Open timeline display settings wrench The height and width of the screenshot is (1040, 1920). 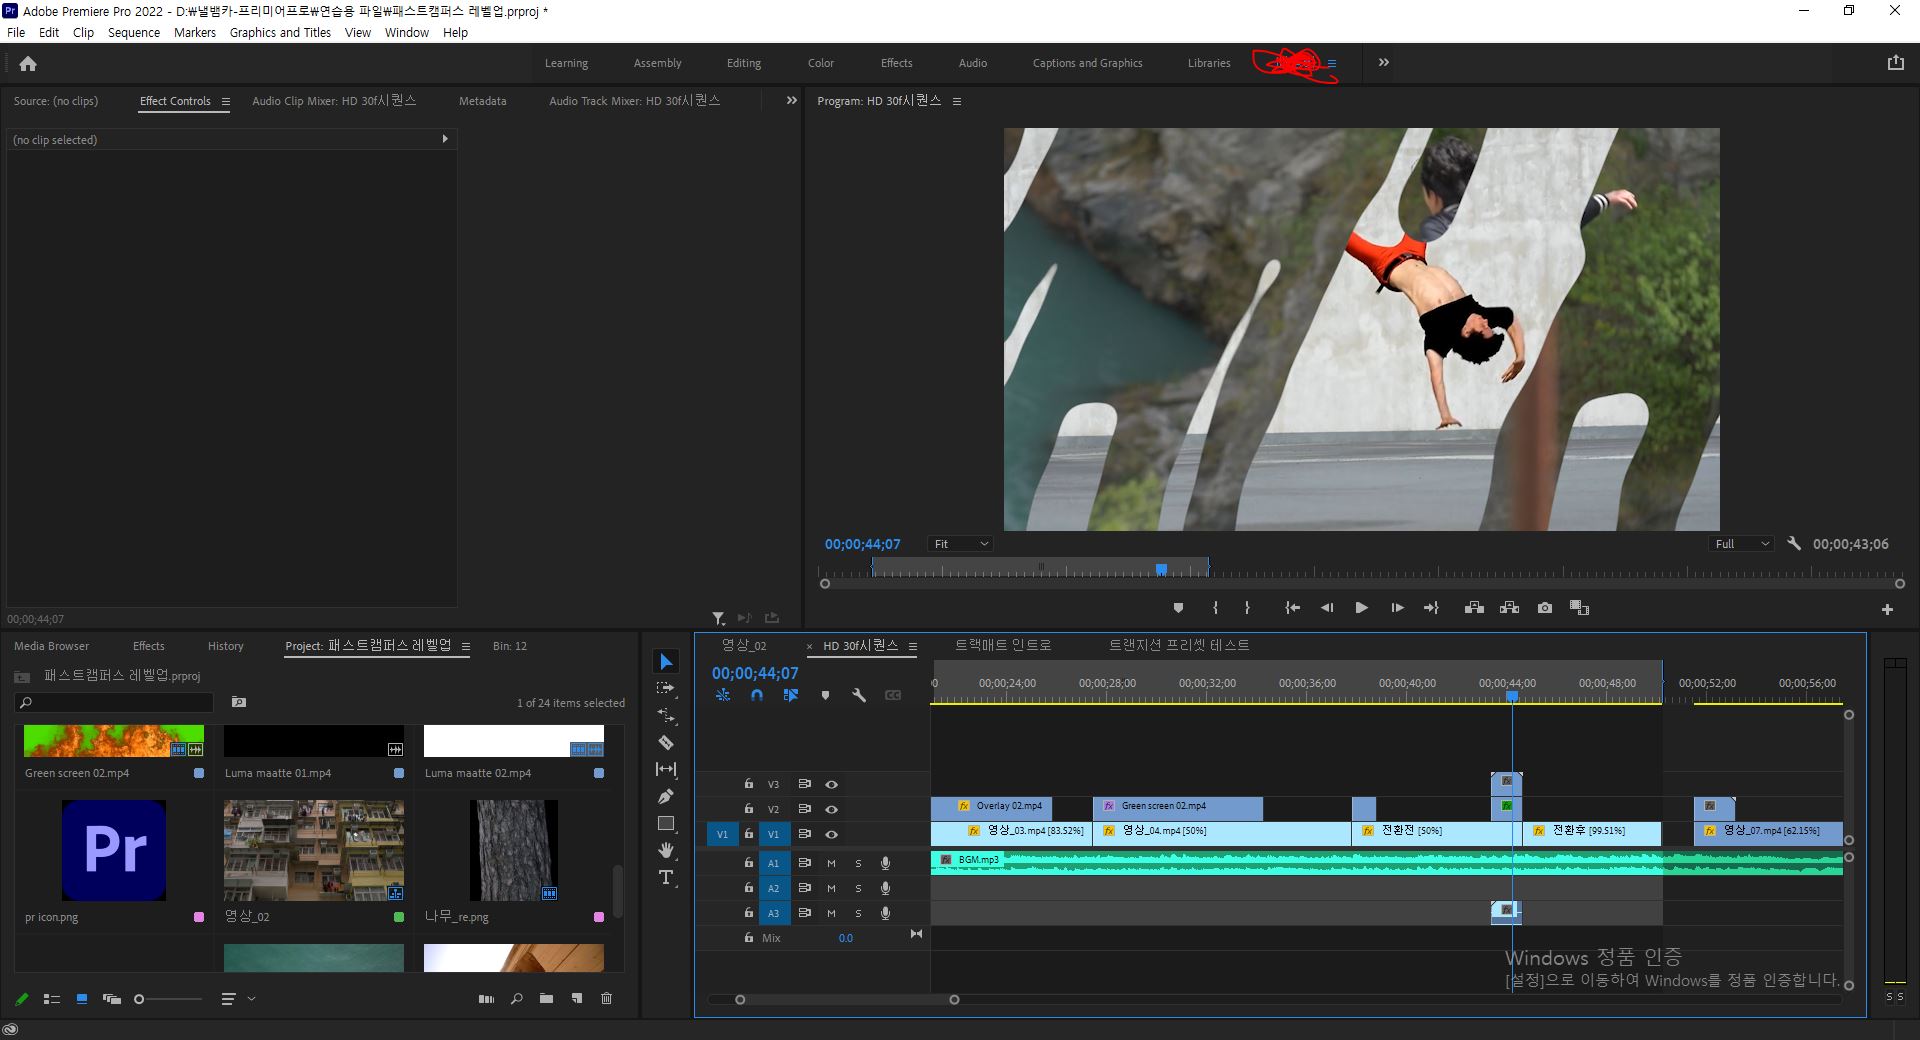point(859,695)
